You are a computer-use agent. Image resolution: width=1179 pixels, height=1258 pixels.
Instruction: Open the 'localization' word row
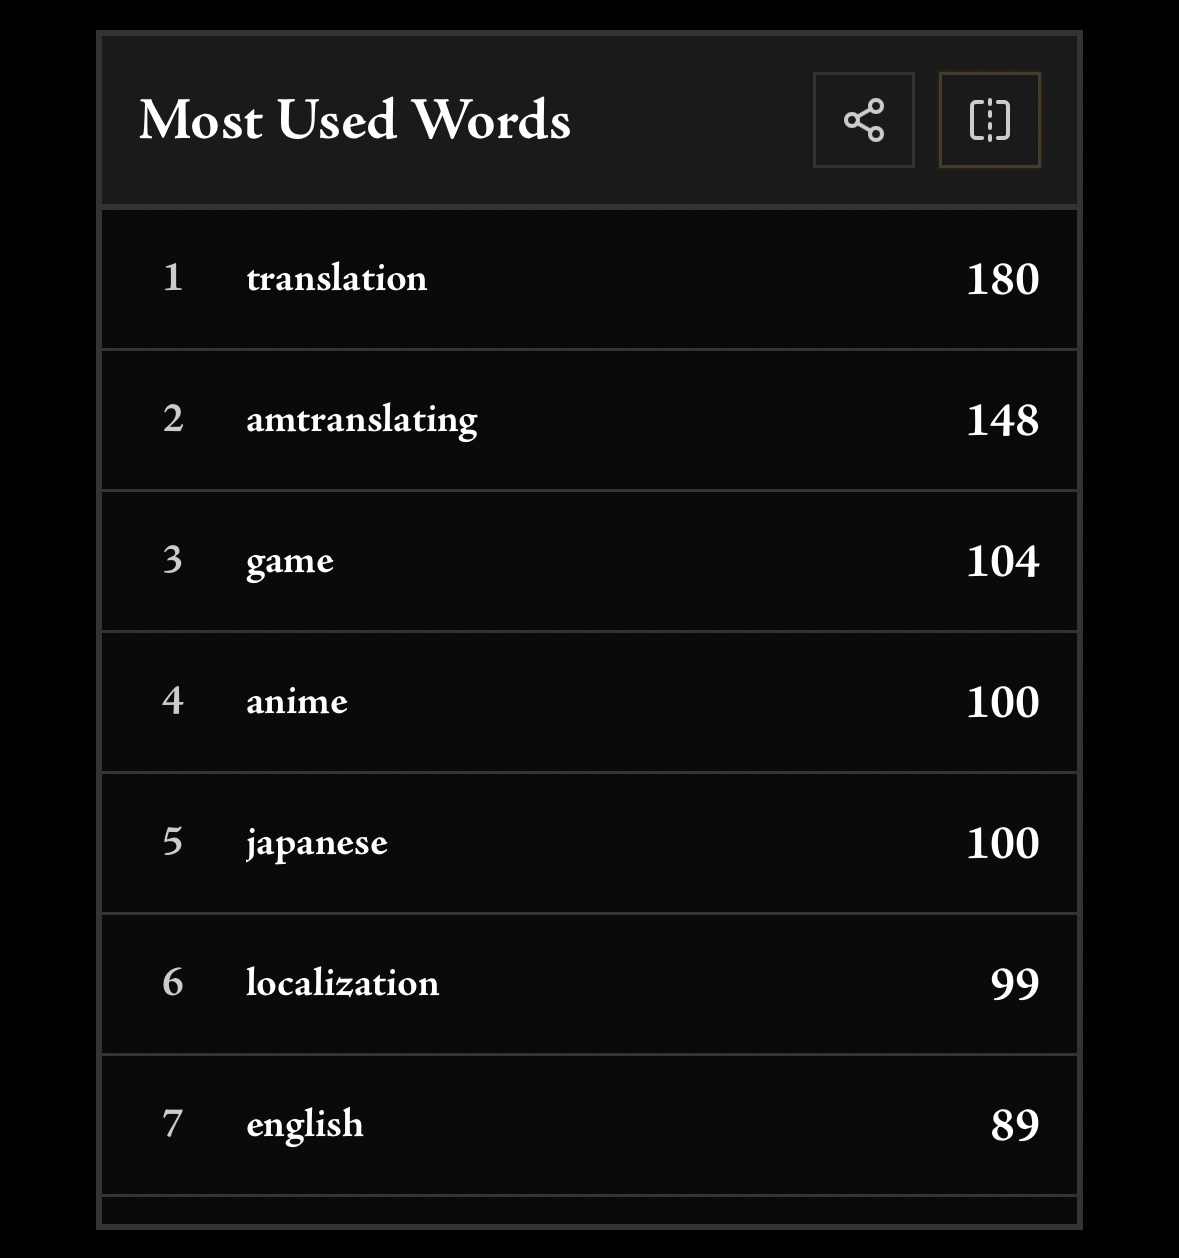pos(343,983)
